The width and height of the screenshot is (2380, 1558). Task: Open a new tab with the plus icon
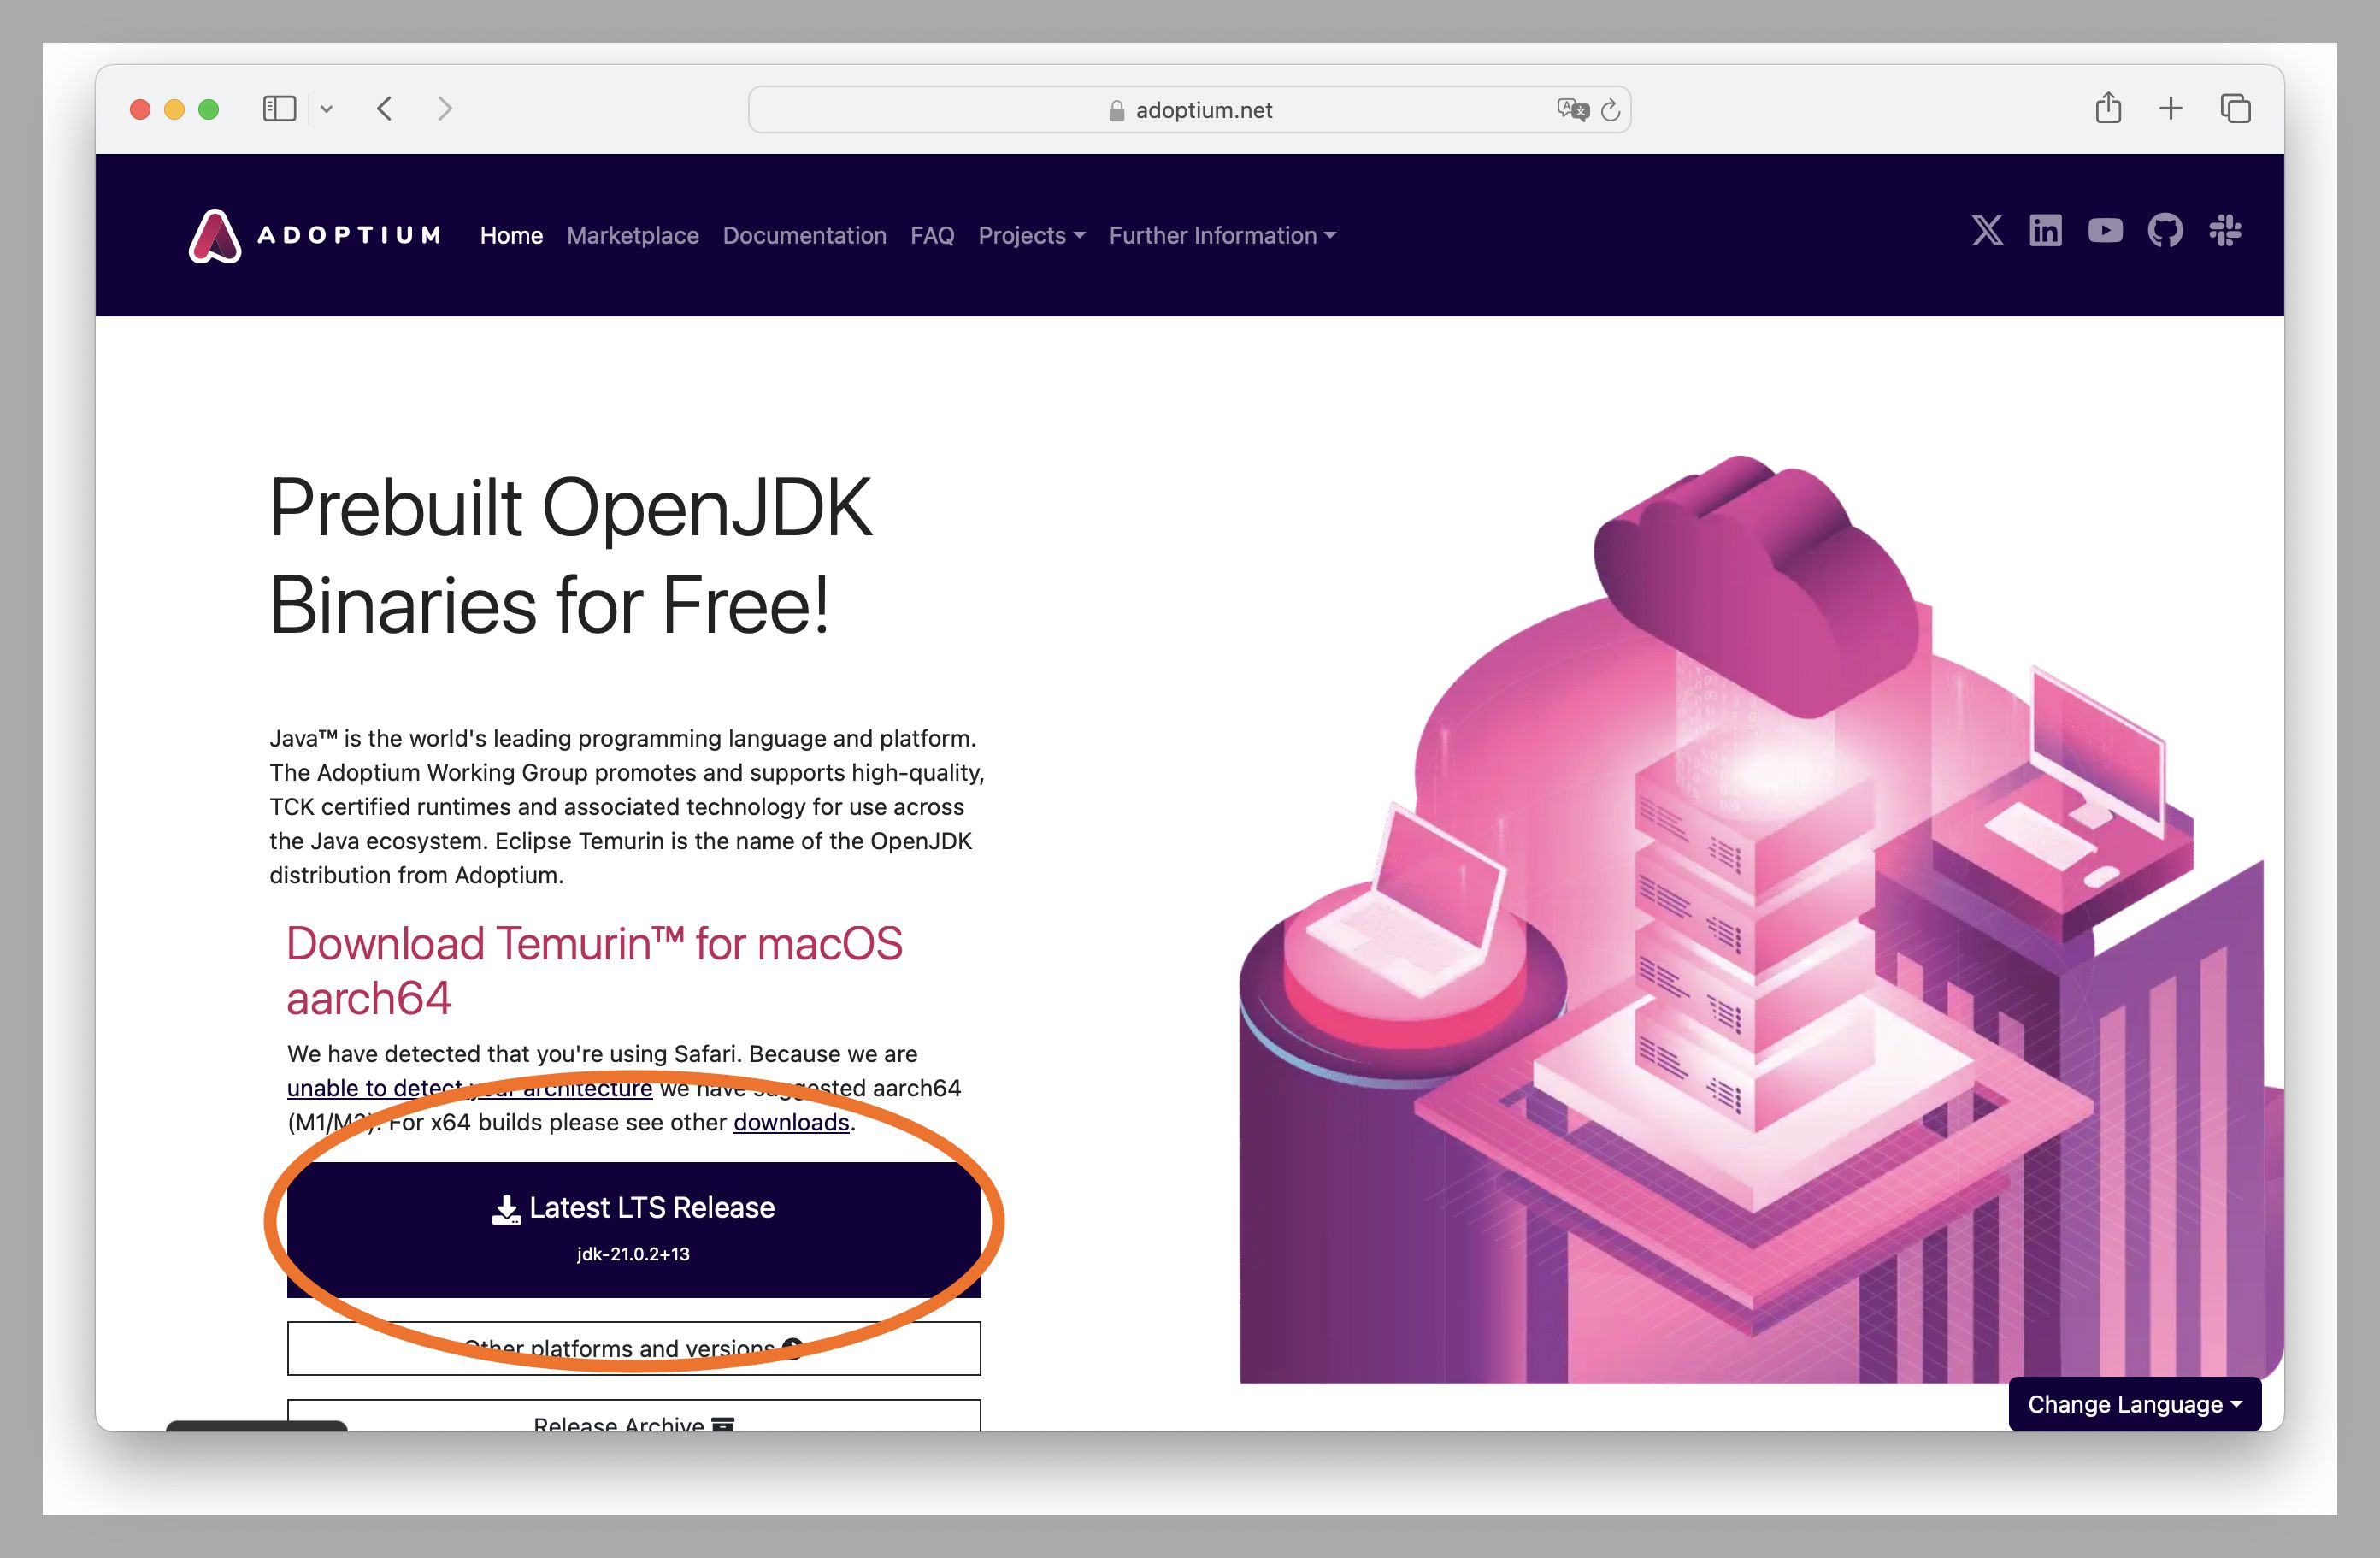2170,108
